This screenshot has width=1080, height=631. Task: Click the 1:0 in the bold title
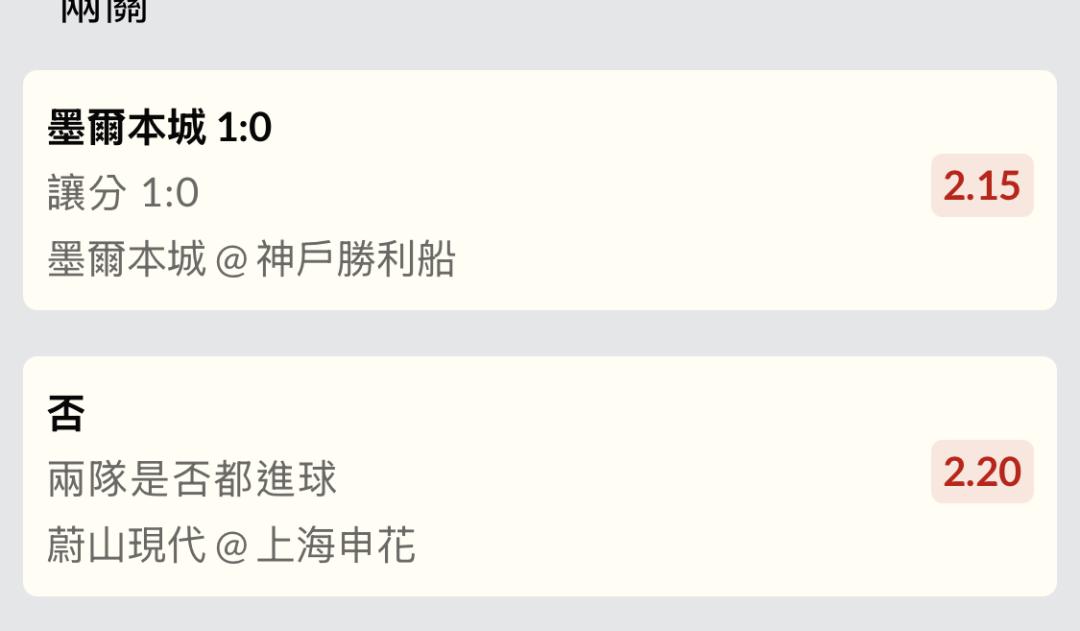tap(244, 128)
